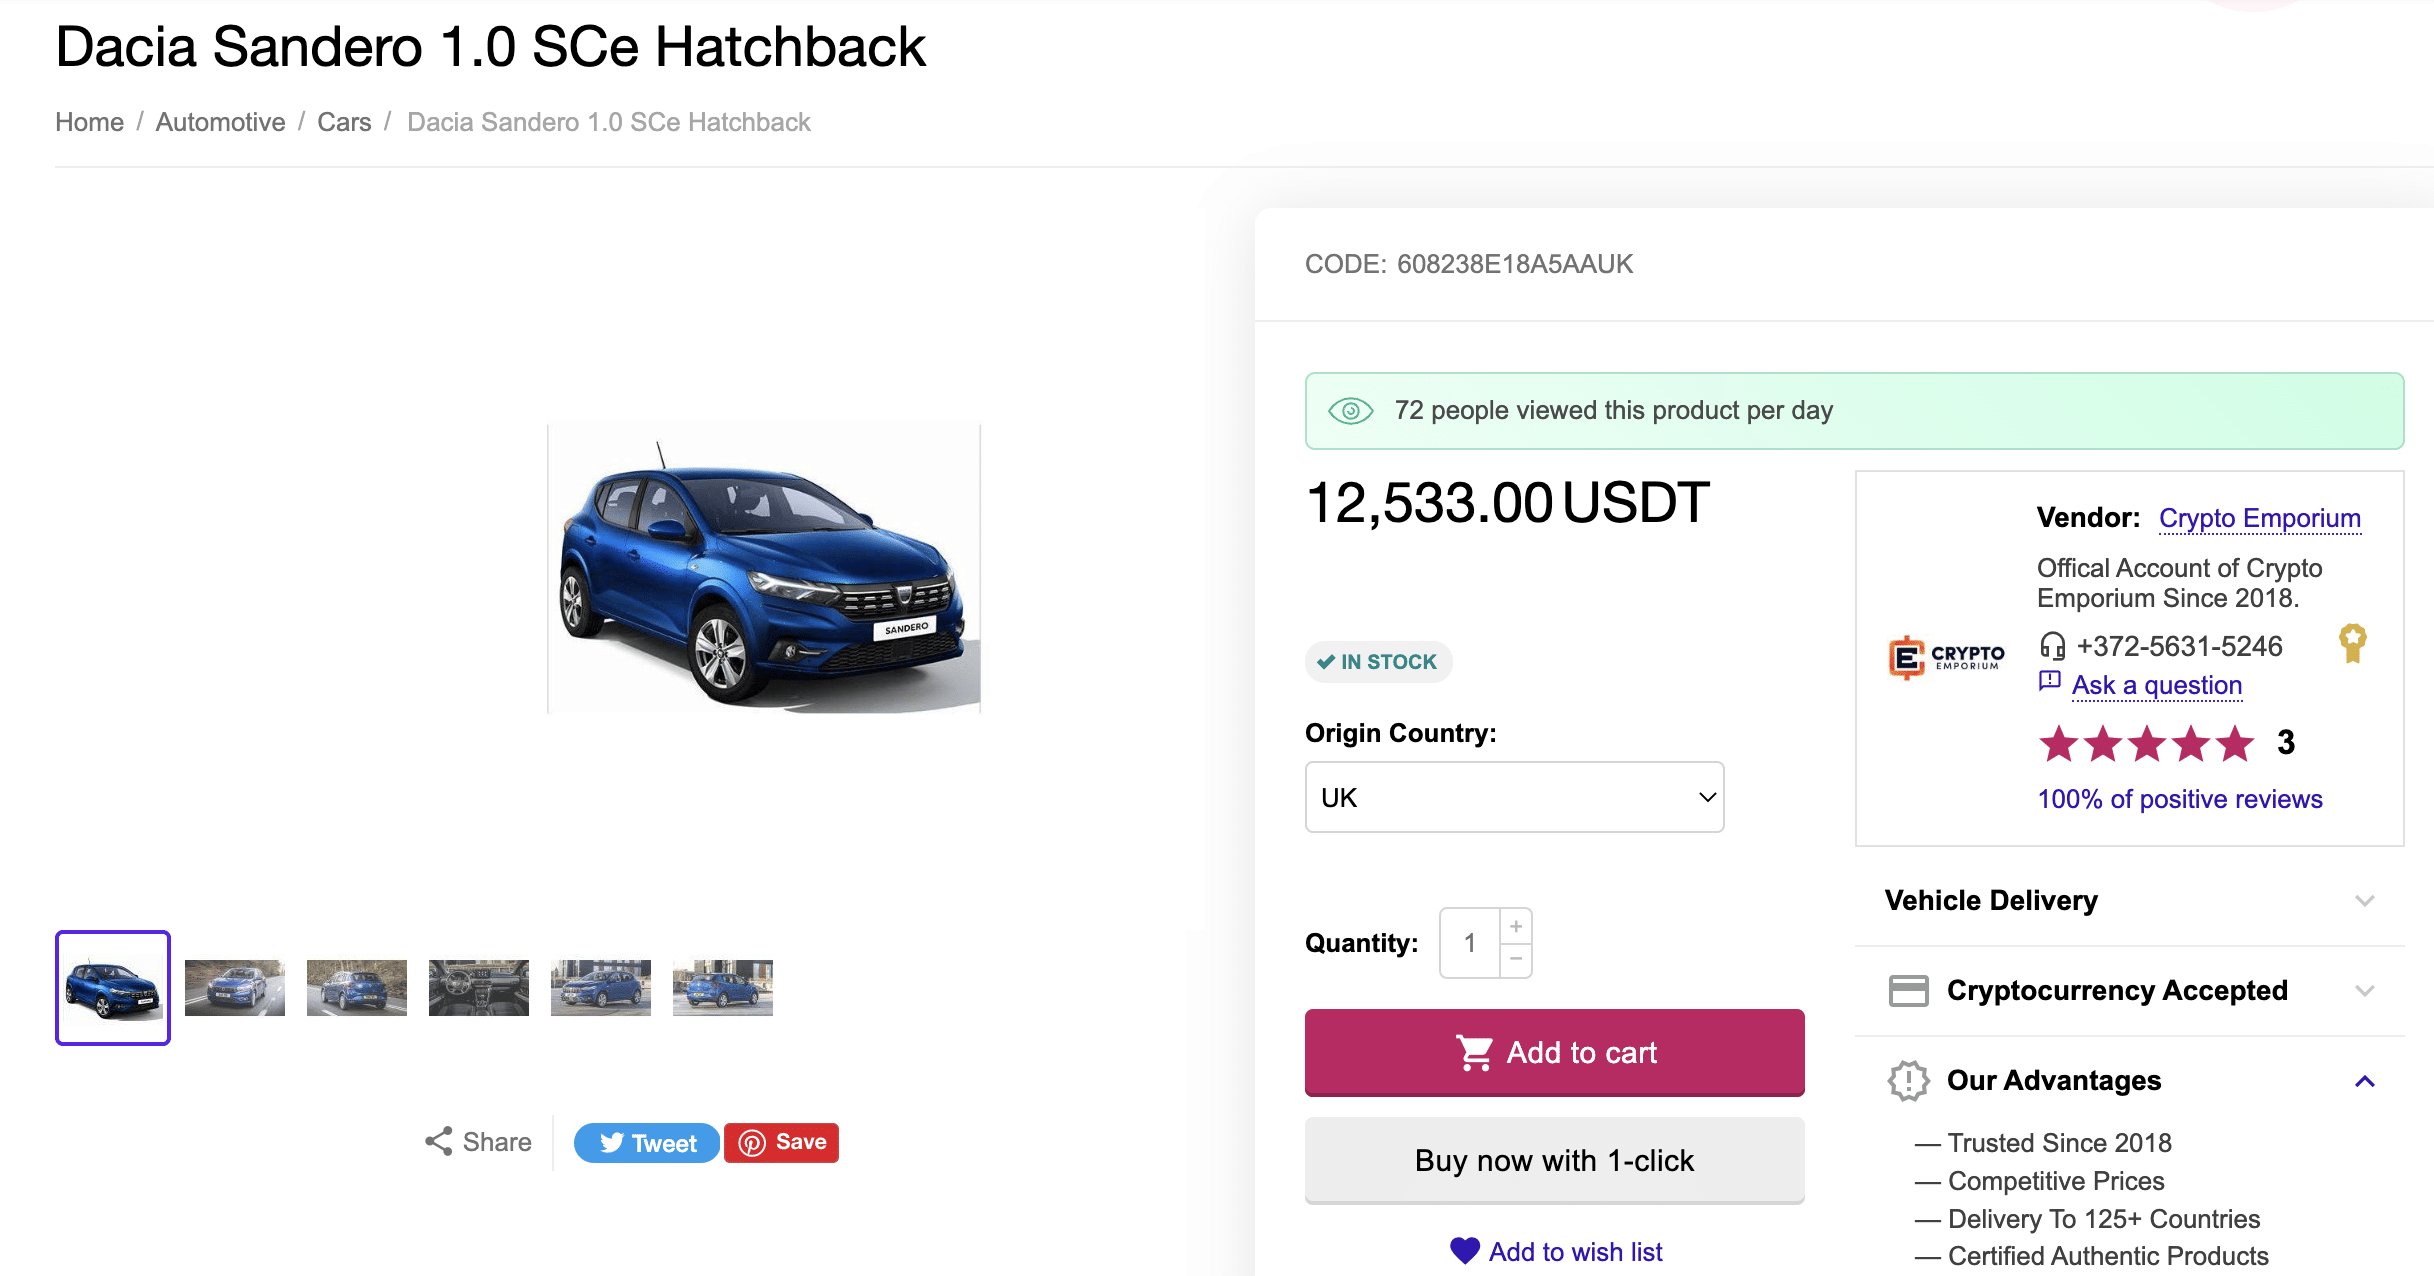The image size is (2434, 1276).
Task: Click the eye icon in views banner
Action: tap(1351, 411)
